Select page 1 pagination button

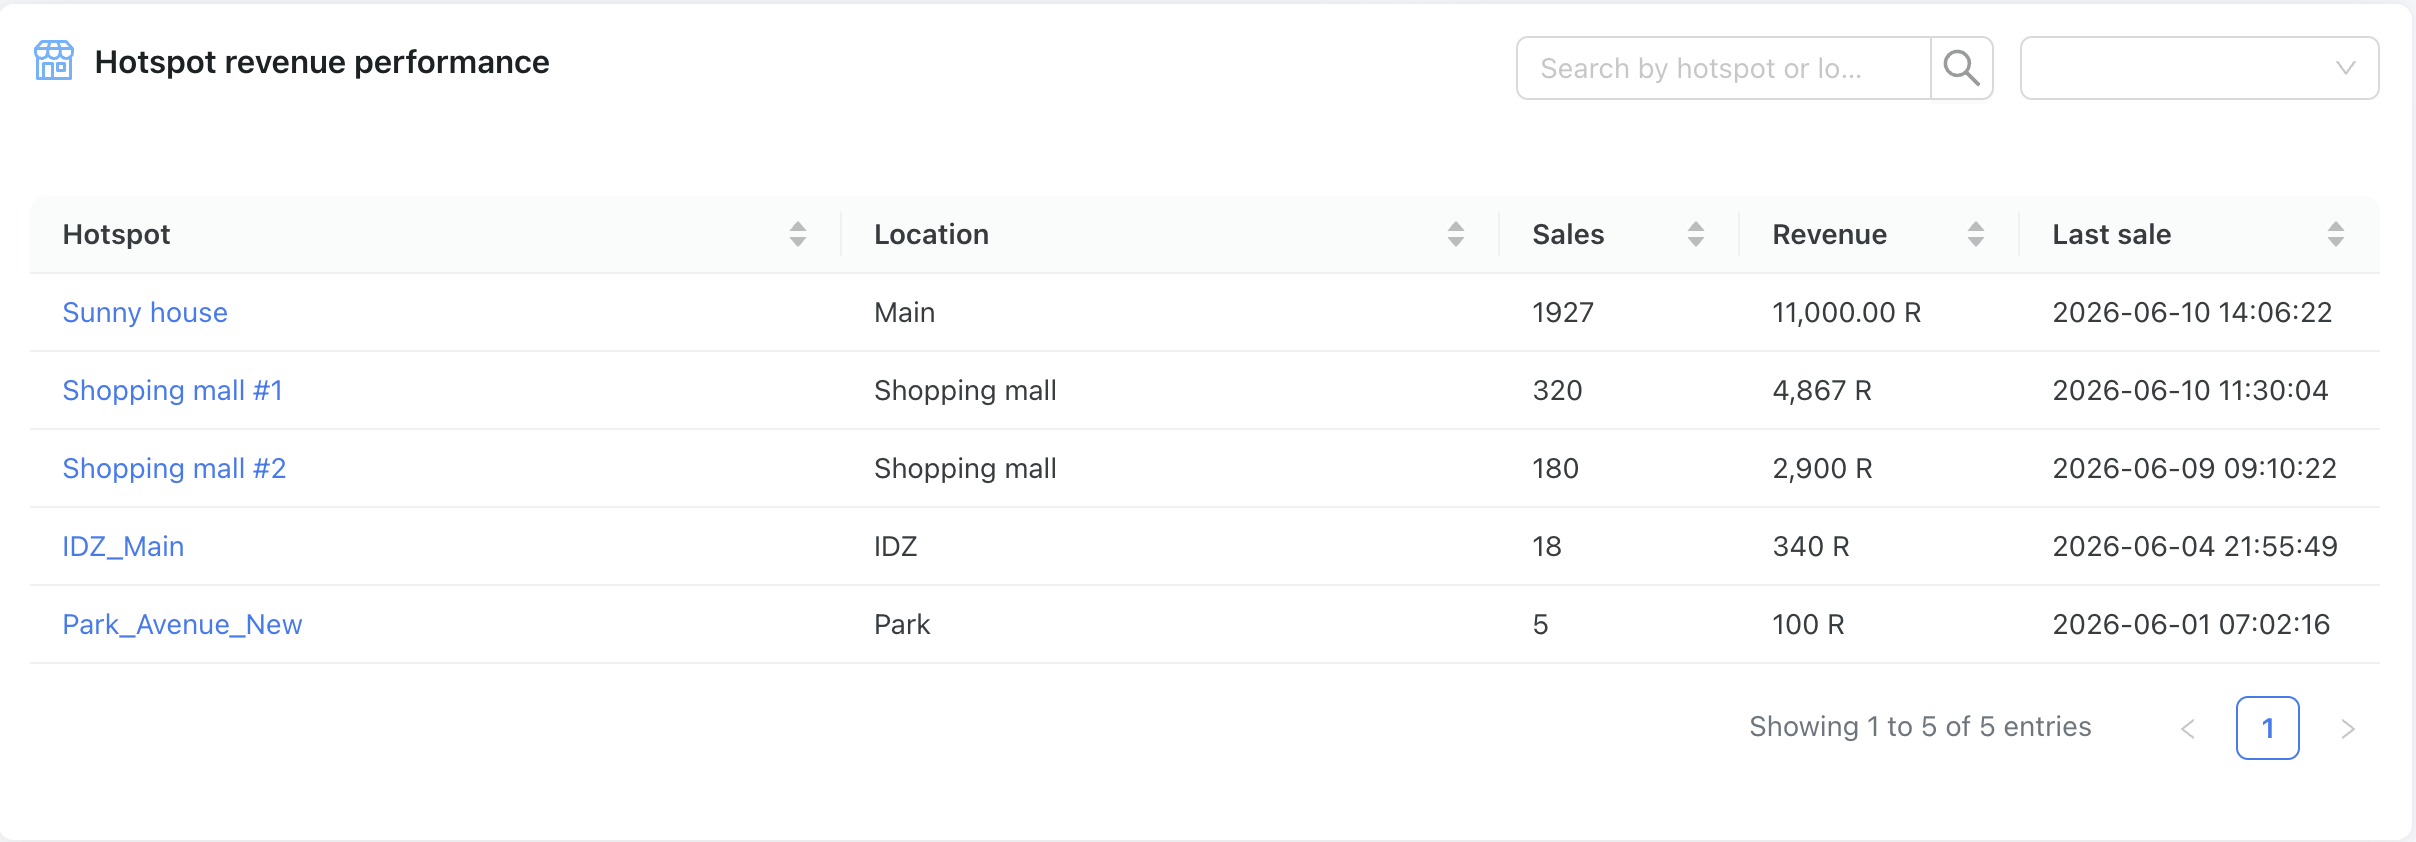[2268, 728]
